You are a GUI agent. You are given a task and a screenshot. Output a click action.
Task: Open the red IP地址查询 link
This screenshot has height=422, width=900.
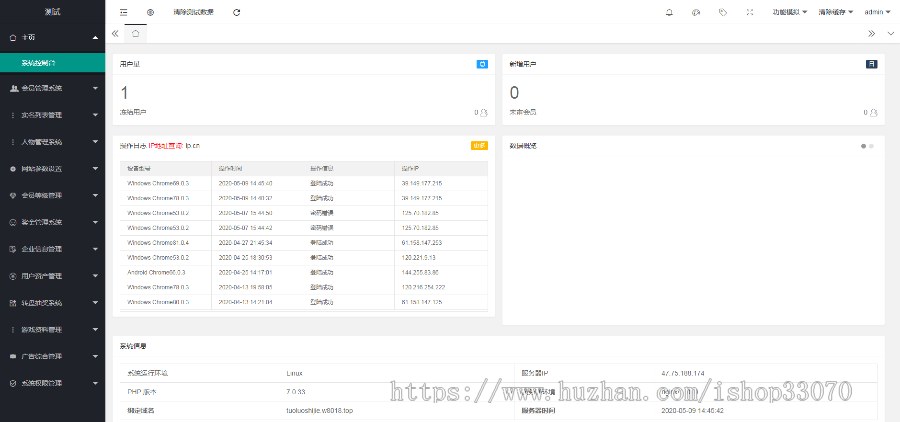tap(166, 146)
